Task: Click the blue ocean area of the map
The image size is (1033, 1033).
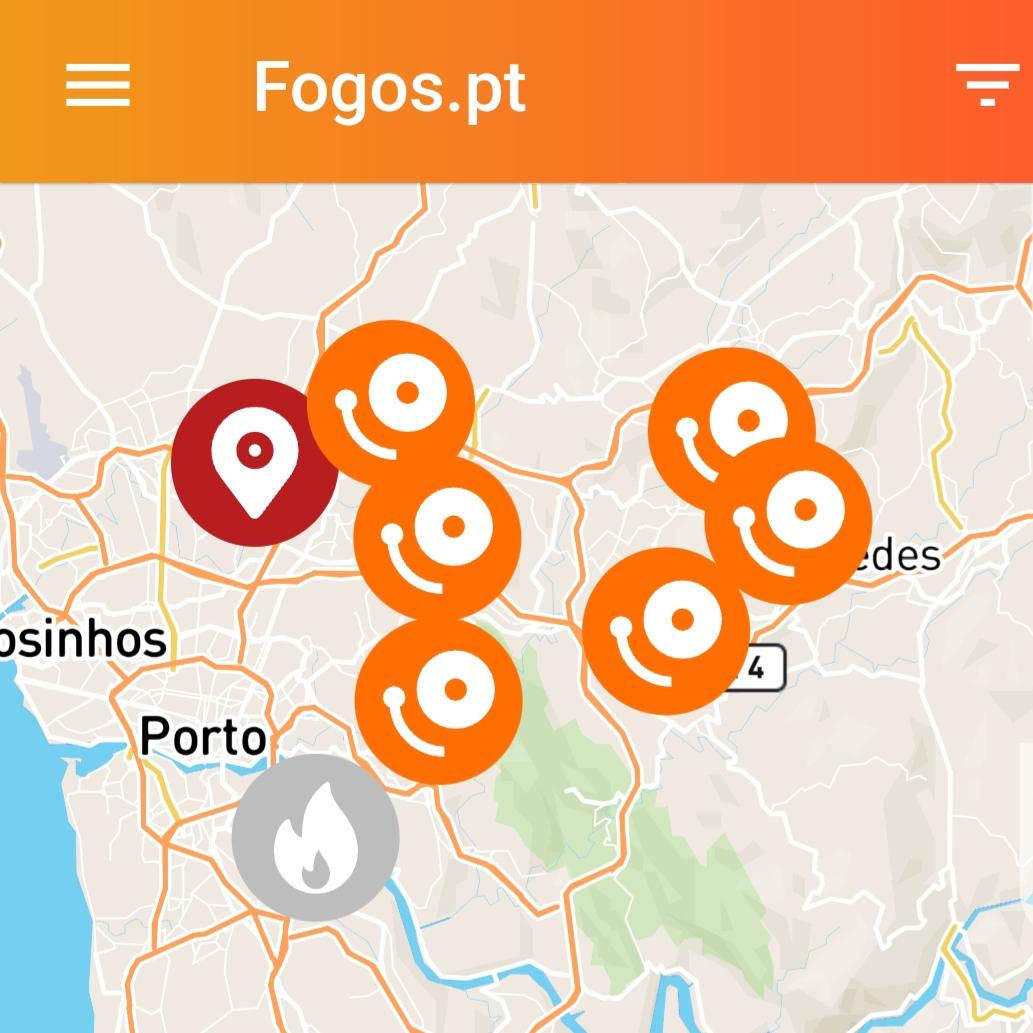Action: [x=40, y=856]
